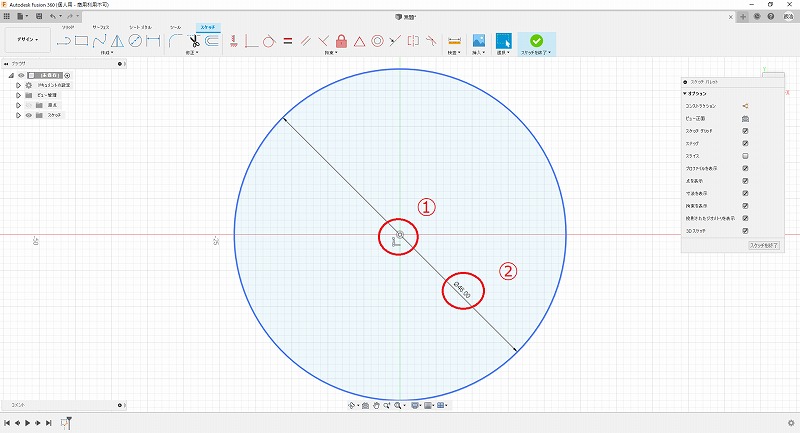Collapse the オプション section in sketch palette
800x433 pixels.
(686, 93)
